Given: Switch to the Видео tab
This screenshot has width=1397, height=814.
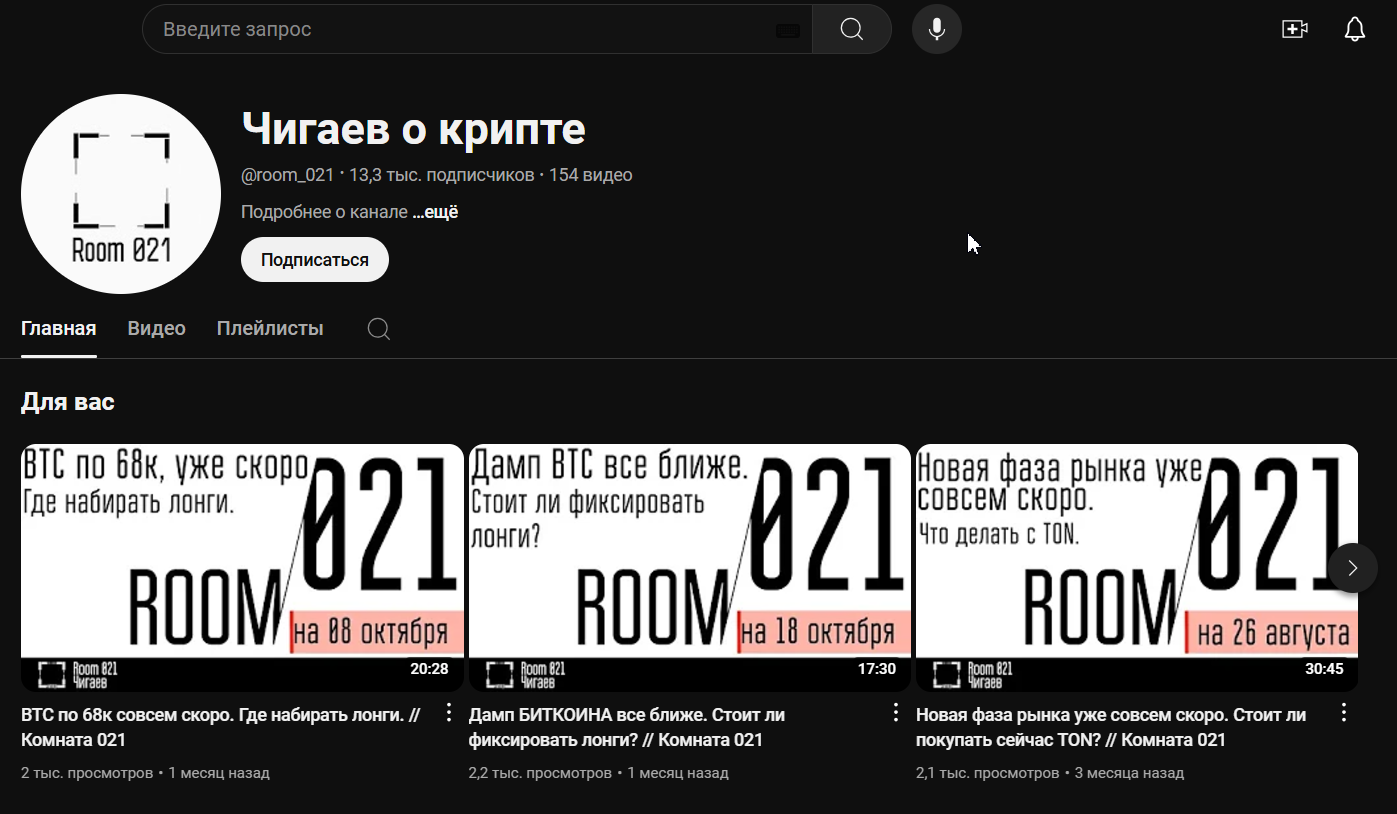Looking at the screenshot, I should (157, 328).
